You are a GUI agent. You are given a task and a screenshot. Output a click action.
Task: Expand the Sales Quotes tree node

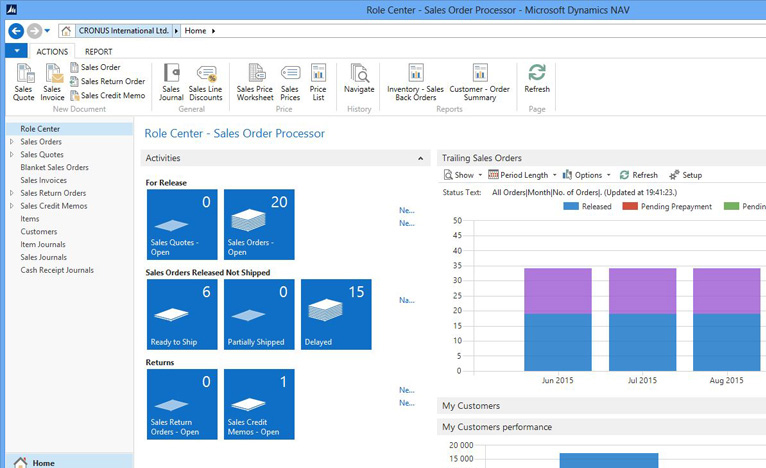click(12, 154)
